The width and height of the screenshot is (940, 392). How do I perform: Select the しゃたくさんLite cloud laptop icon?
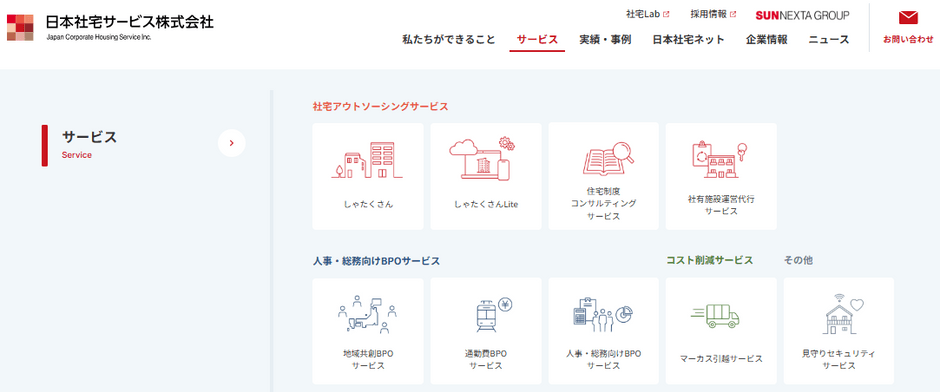tap(483, 159)
